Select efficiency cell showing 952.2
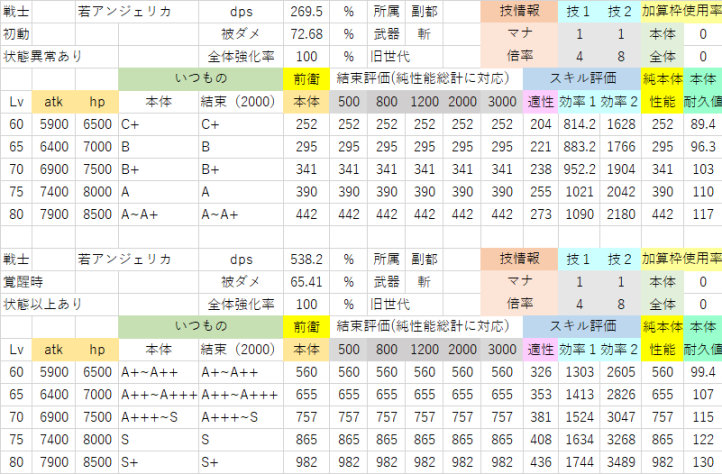 pyautogui.click(x=579, y=170)
